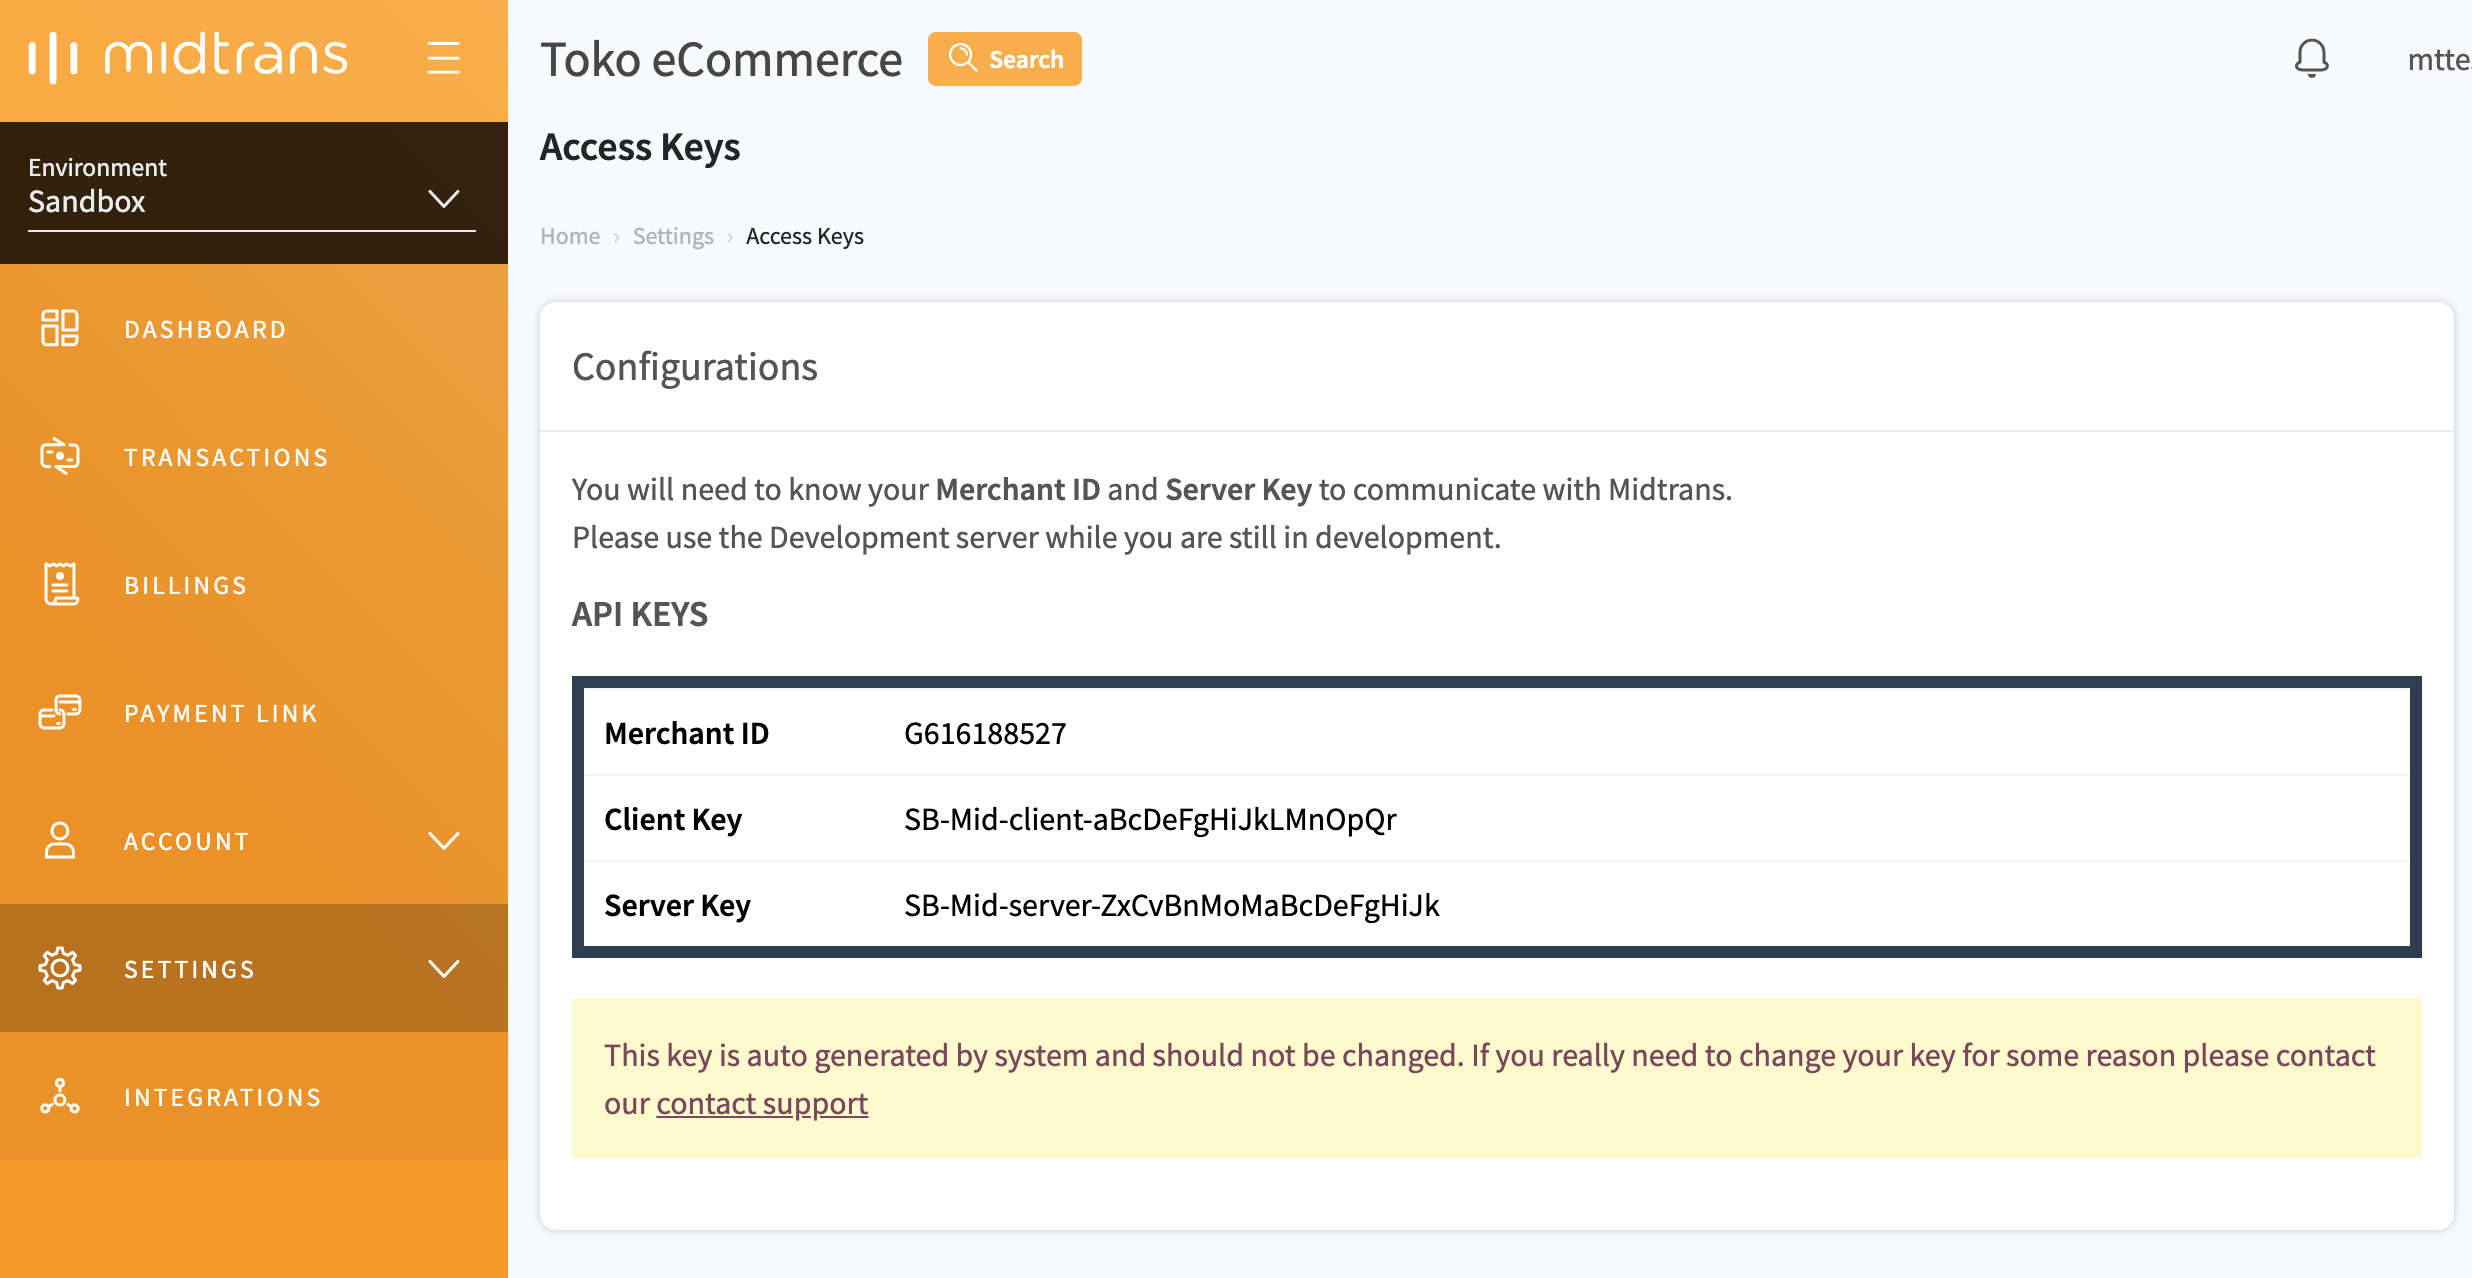Click Settings in the breadcrumb
2472x1278 pixels.
tap(673, 237)
